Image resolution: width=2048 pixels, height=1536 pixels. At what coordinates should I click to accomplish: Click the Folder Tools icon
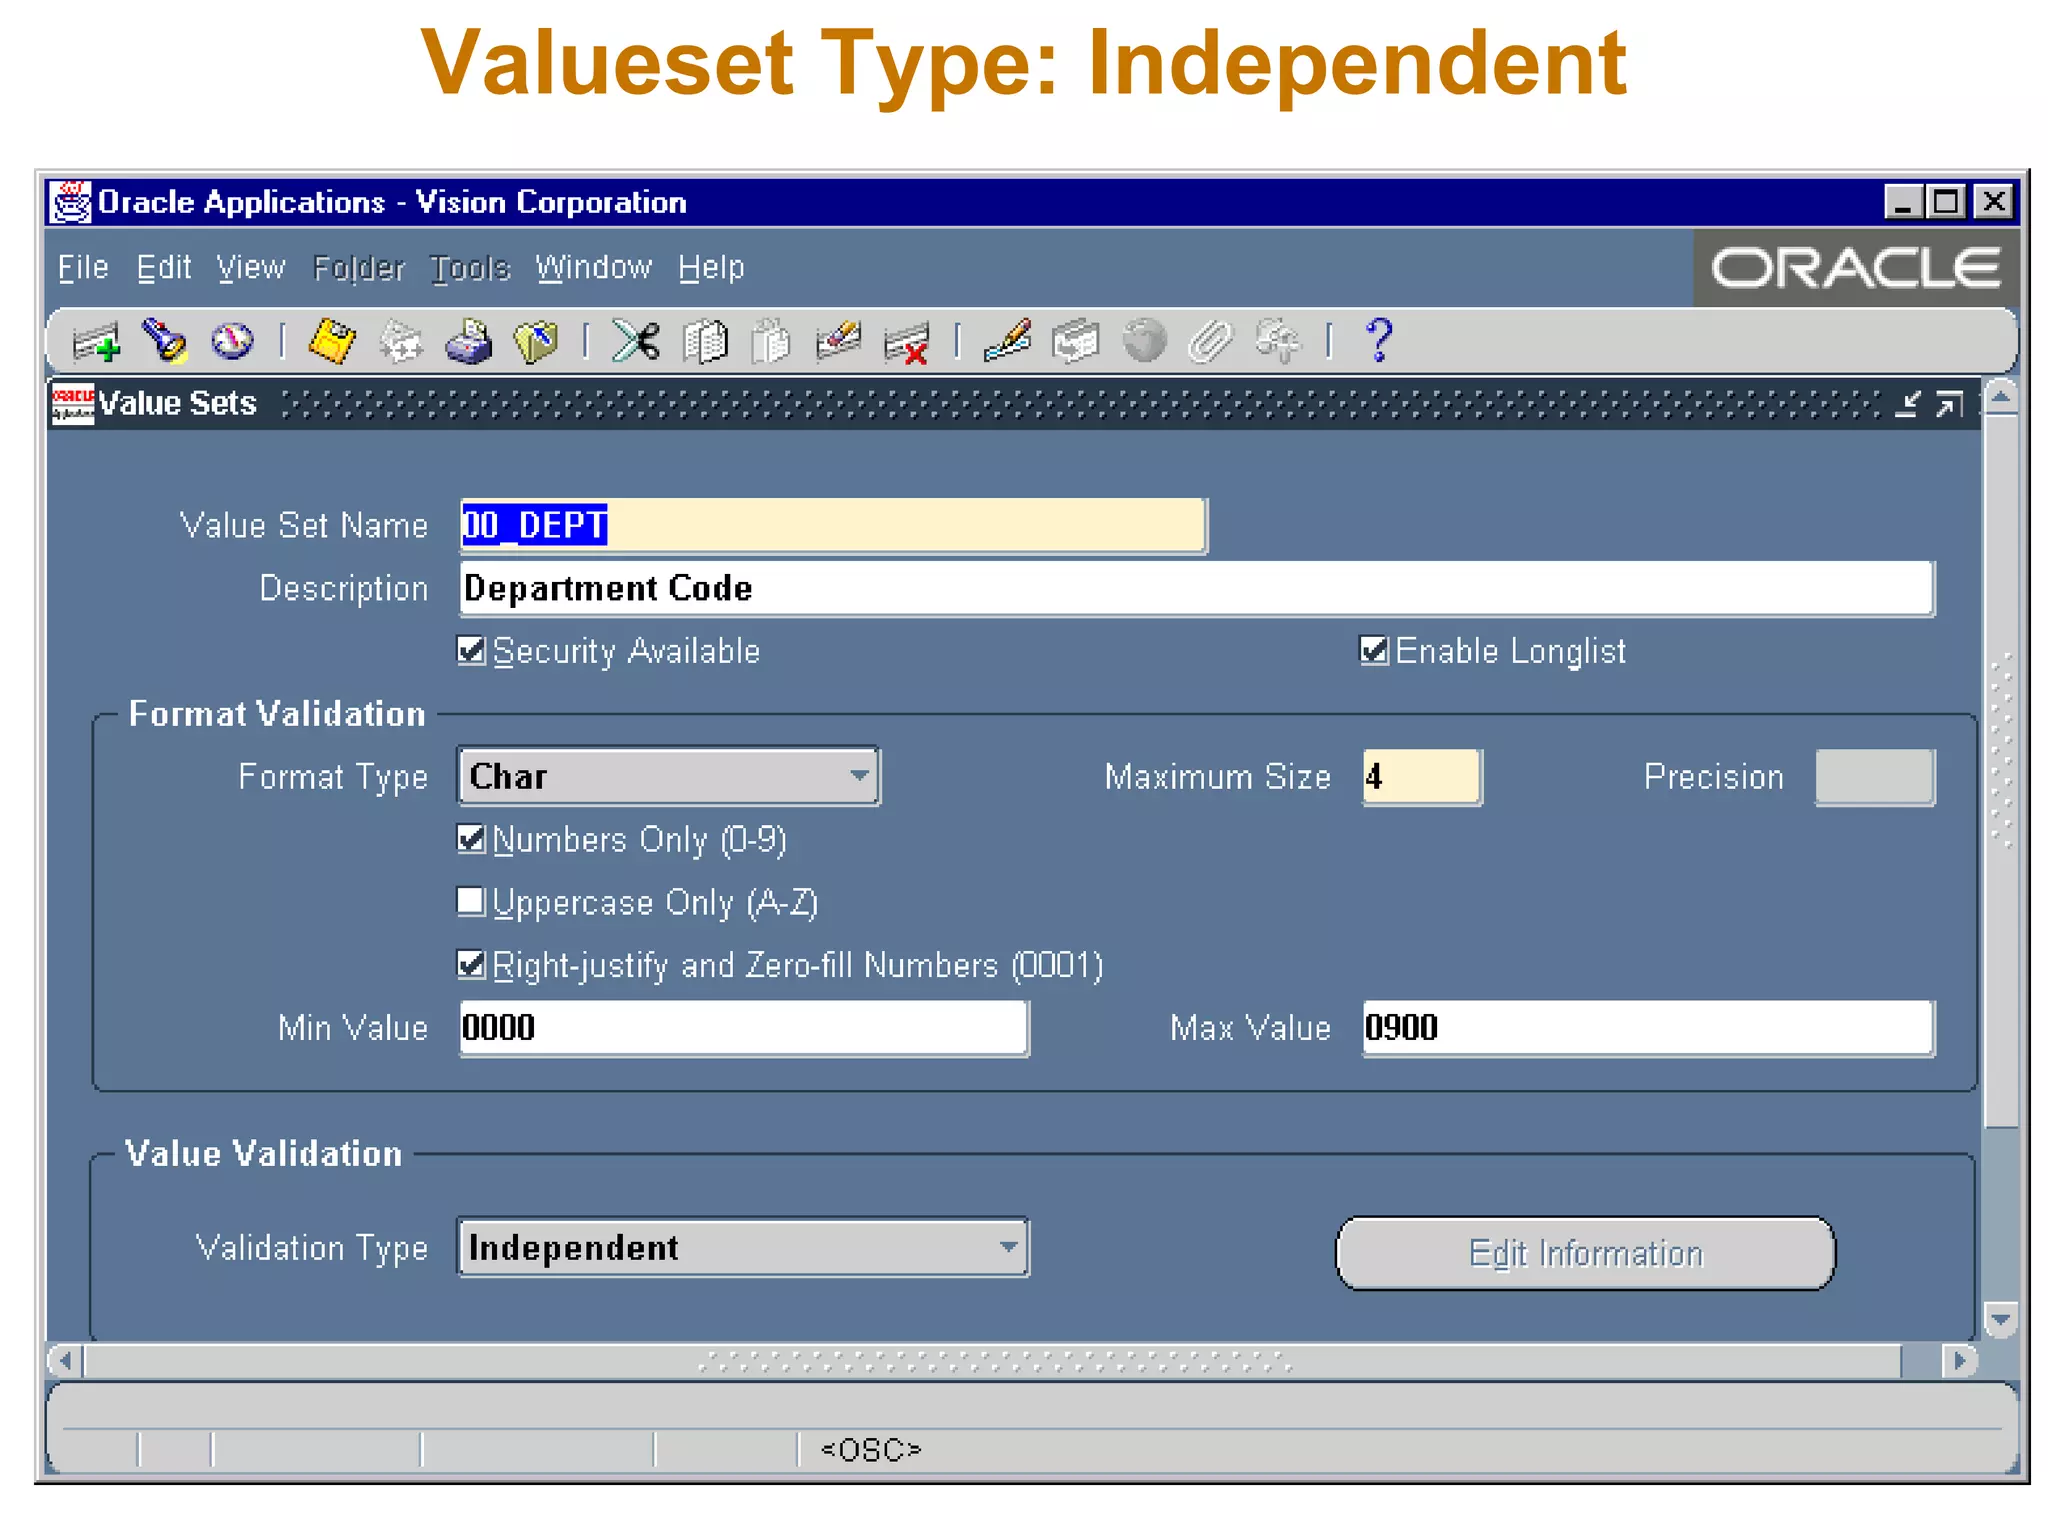1278,342
